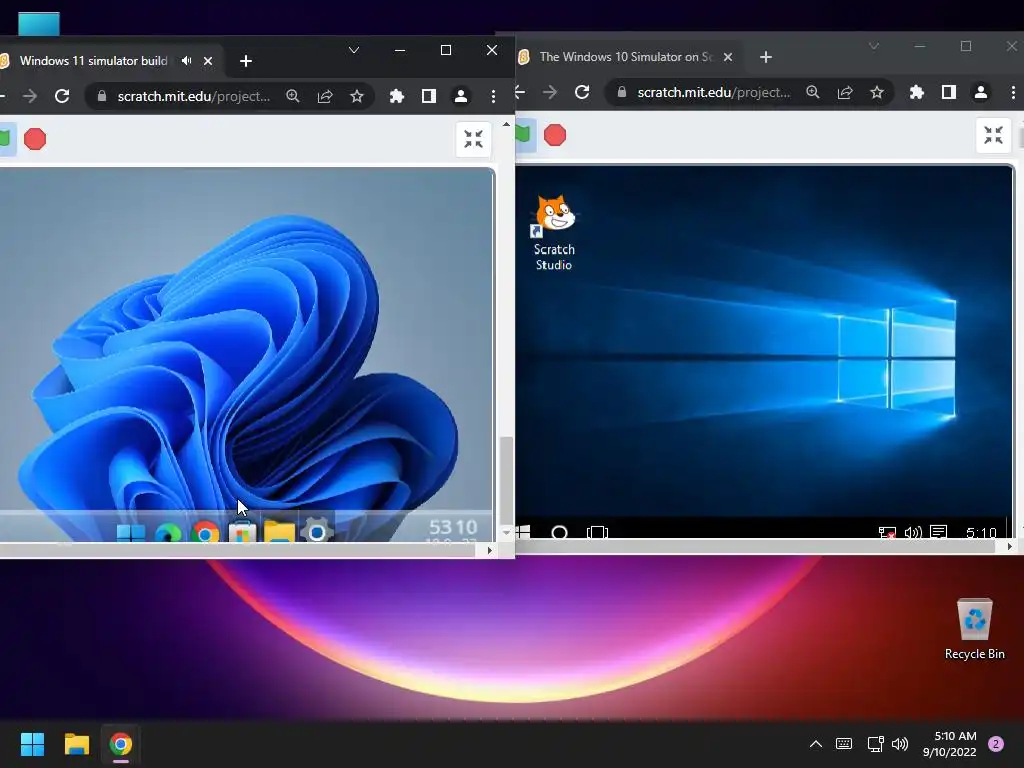The width and height of the screenshot is (1024, 768).
Task: Click Cortana circle in Windows 10 simulator taskbar
Action: [x=560, y=532]
